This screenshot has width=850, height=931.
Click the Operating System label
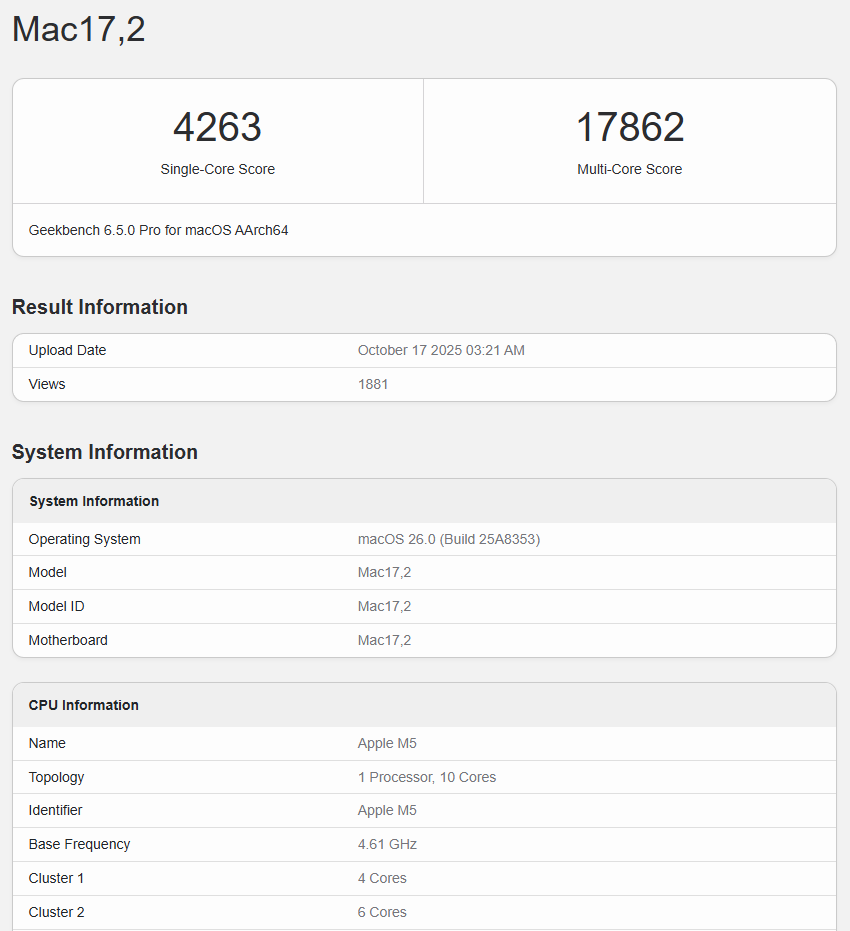pos(84,539)
